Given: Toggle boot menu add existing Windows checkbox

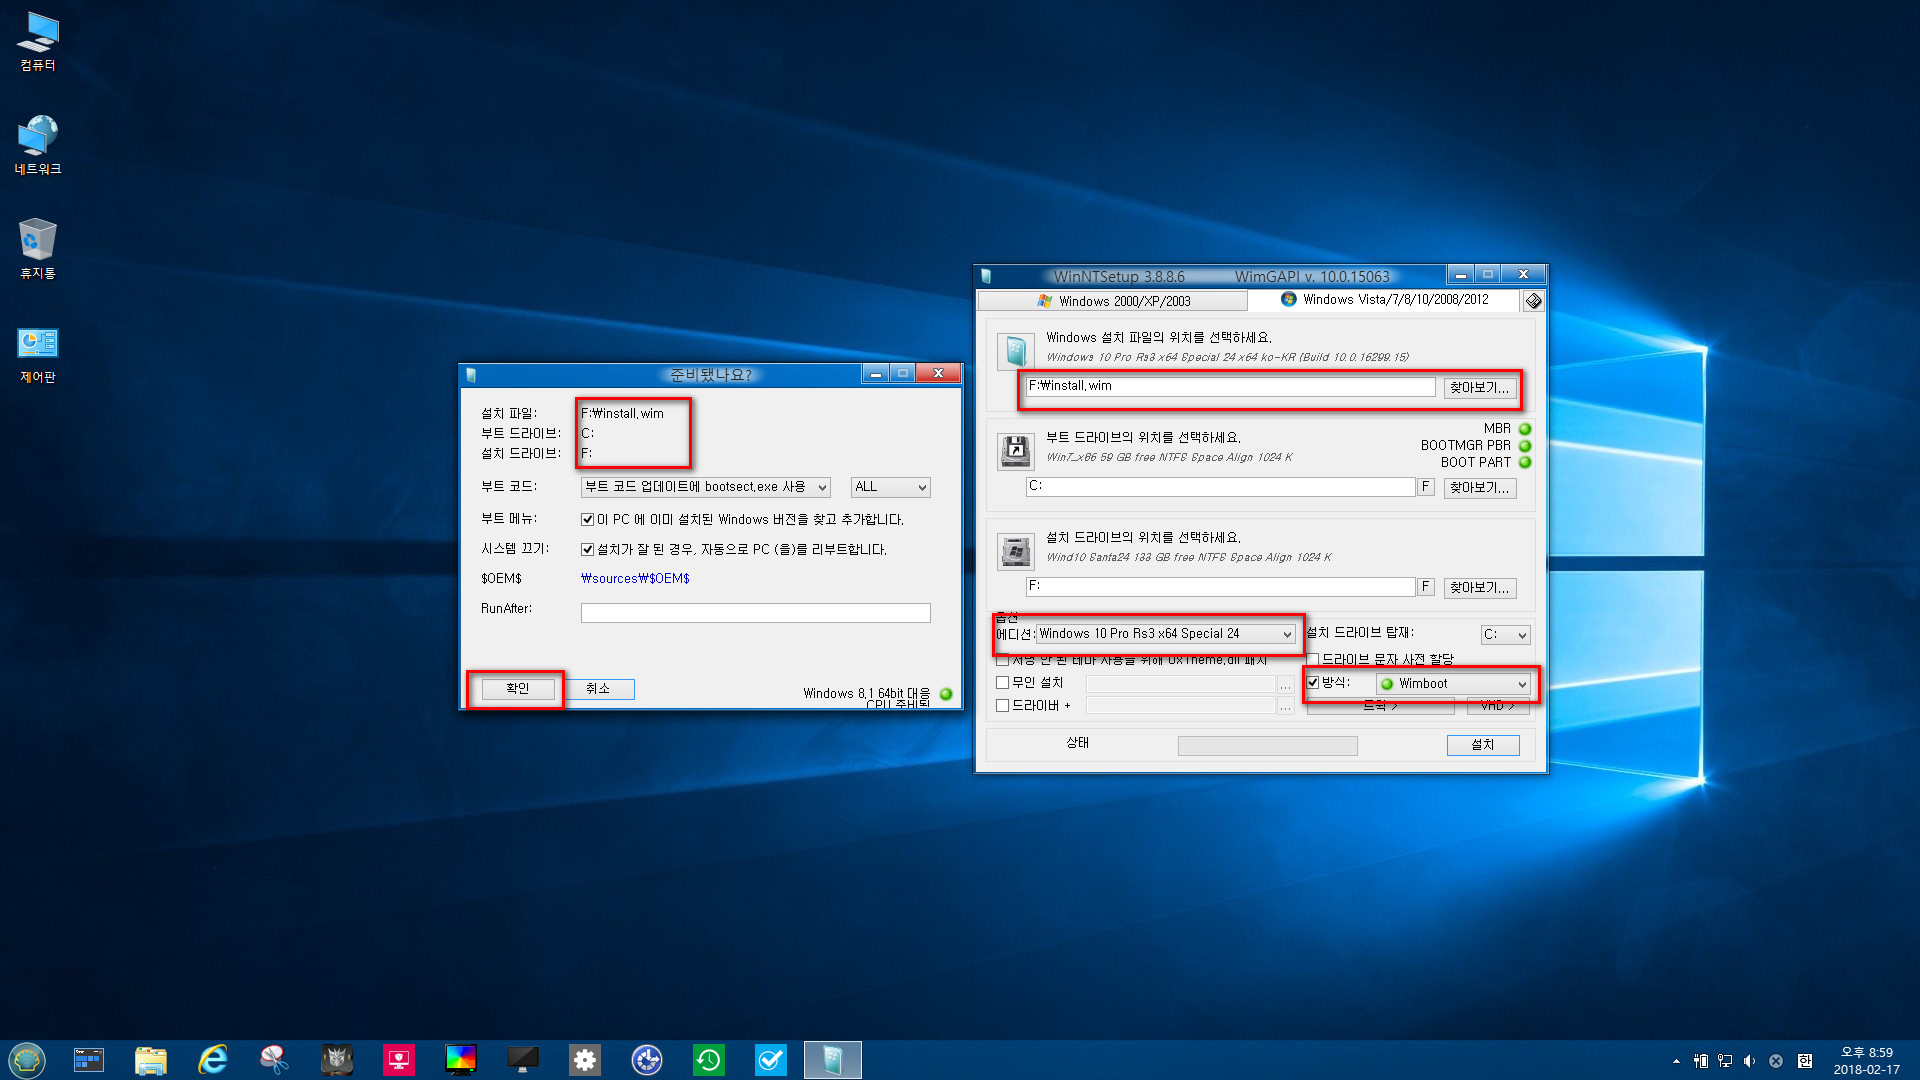Looking at the screenshot, I should pyautogui.click(x=587, y=520).
